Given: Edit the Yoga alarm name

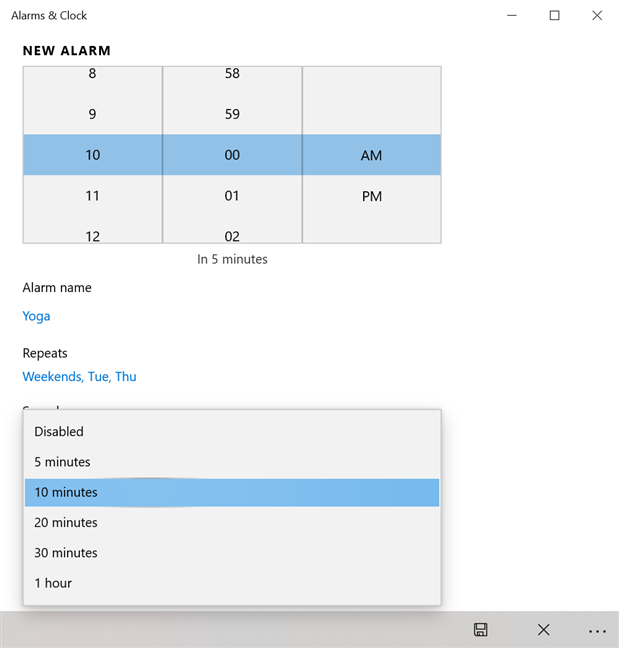Looking at the screenshot, I should 37,316.
